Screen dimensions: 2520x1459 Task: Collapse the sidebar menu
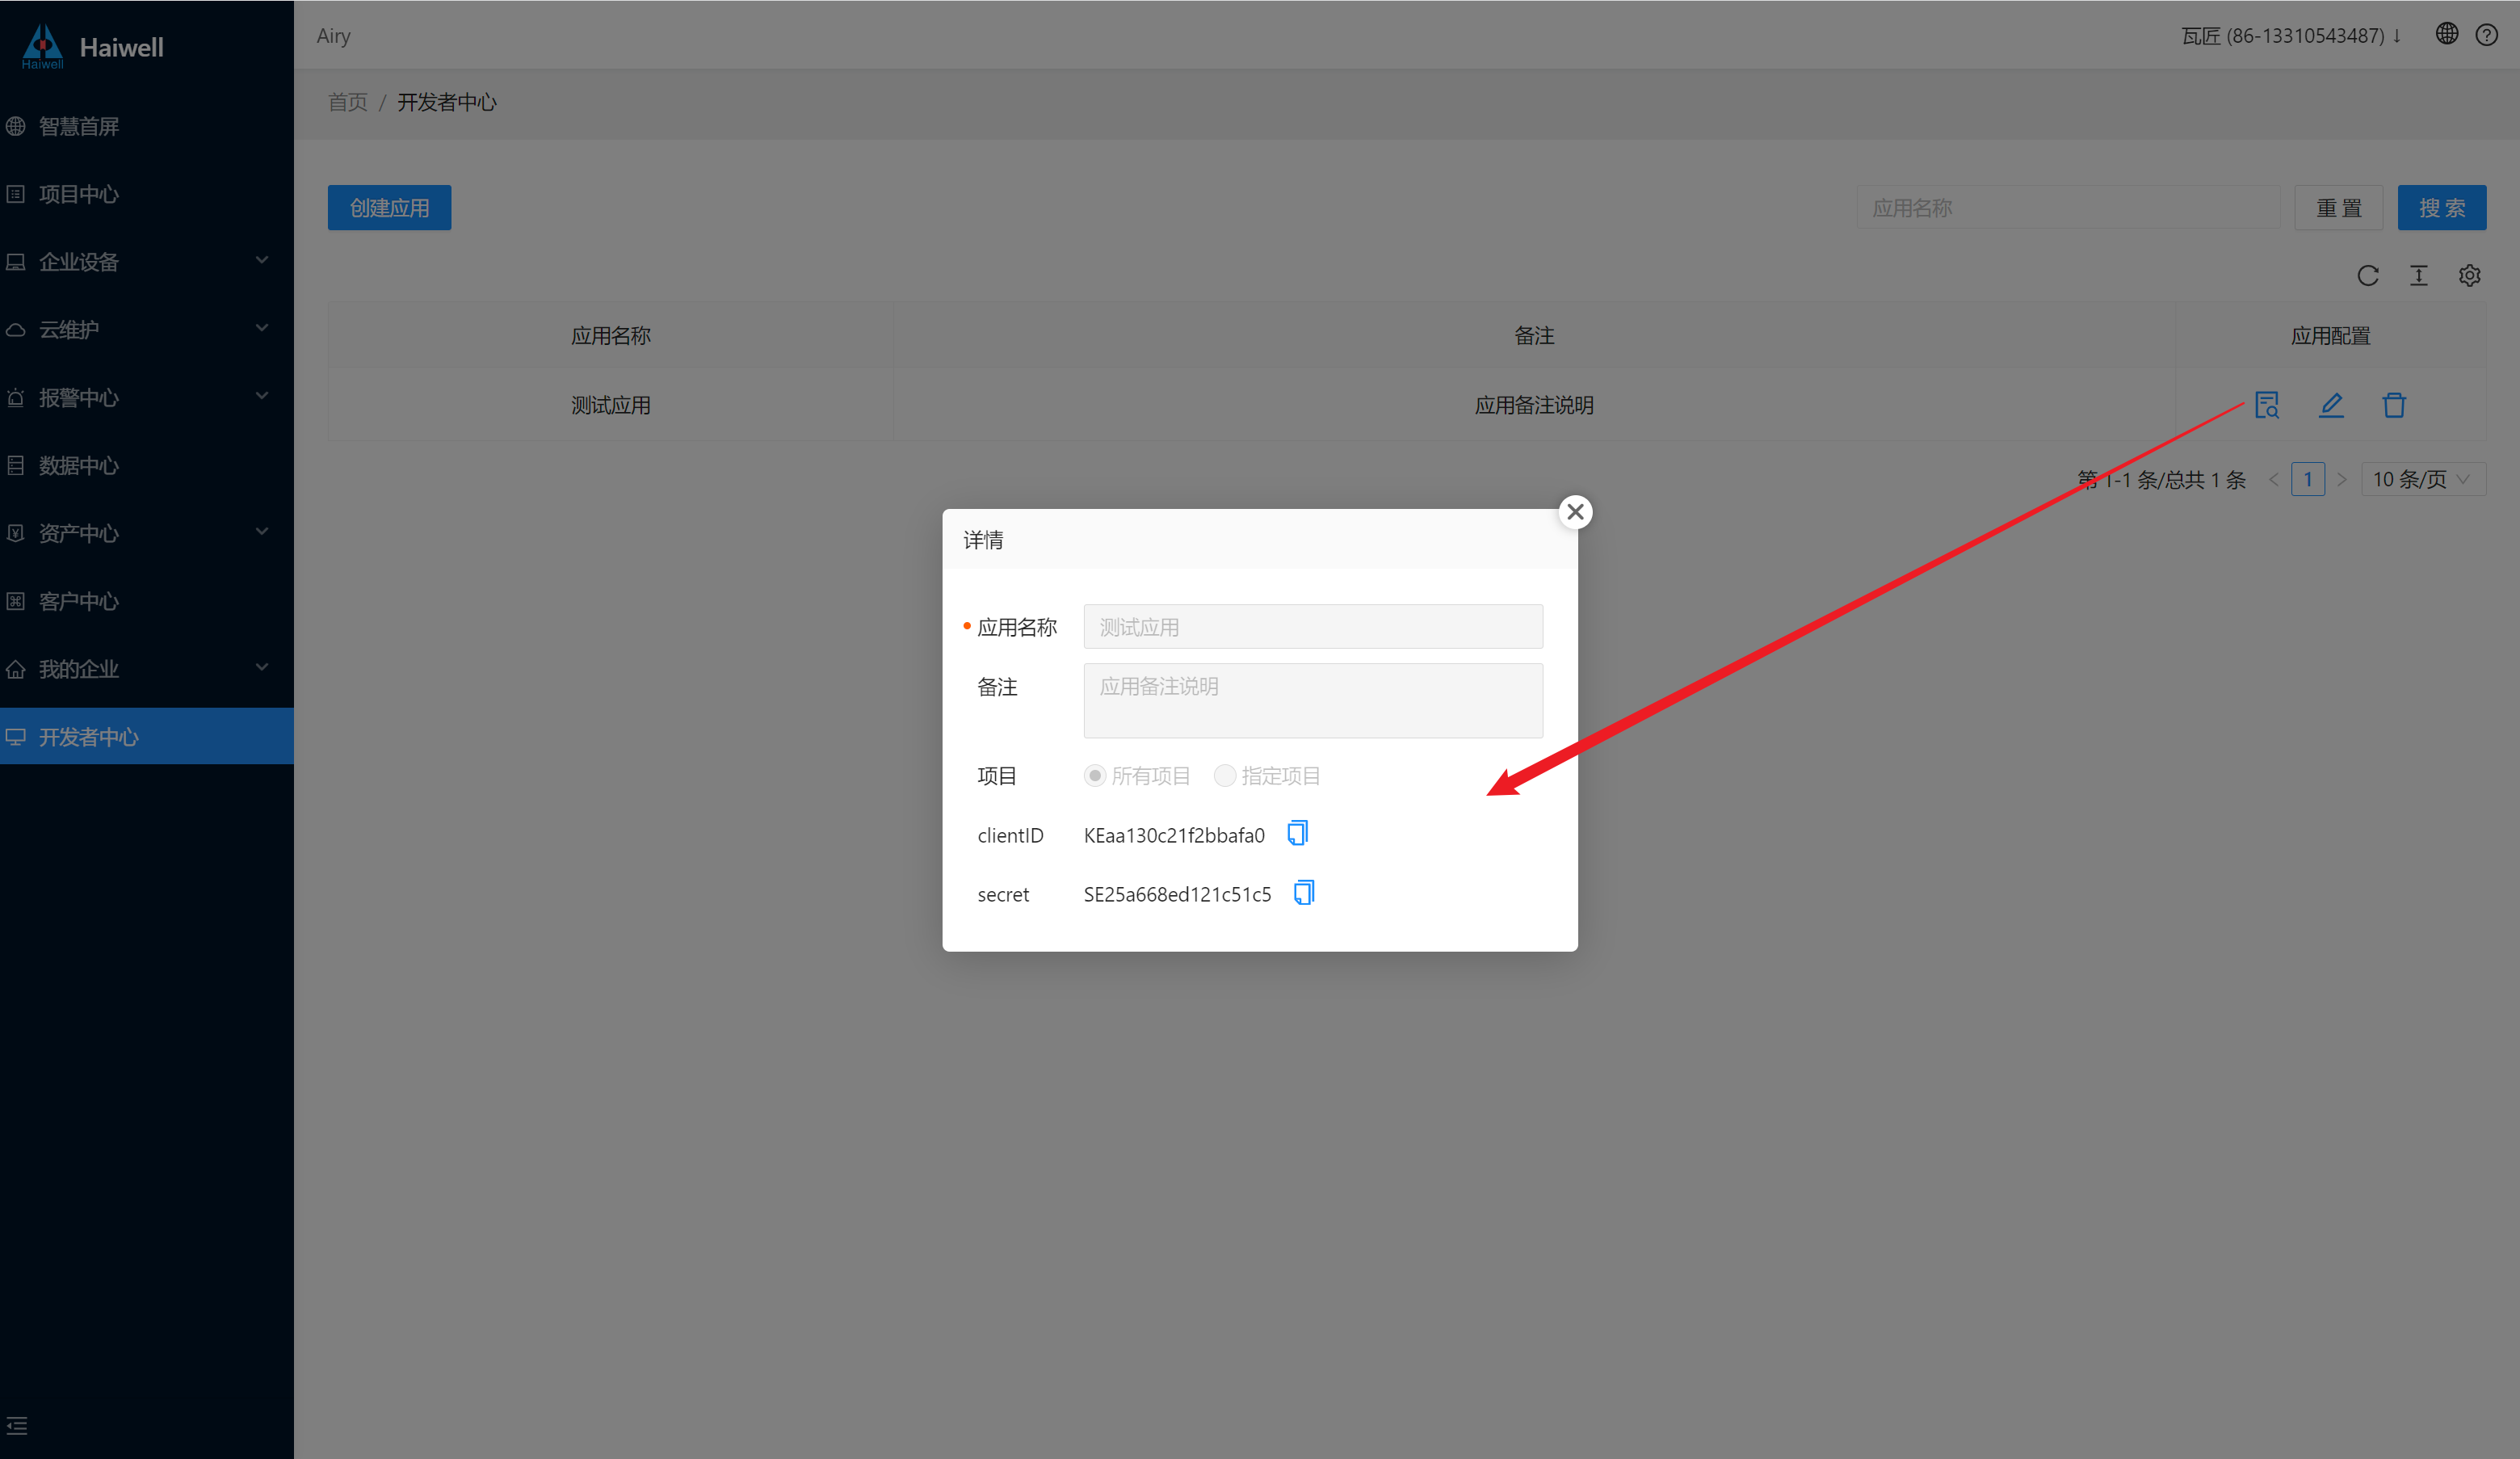pyautogui.click(x=17, y=1425)
